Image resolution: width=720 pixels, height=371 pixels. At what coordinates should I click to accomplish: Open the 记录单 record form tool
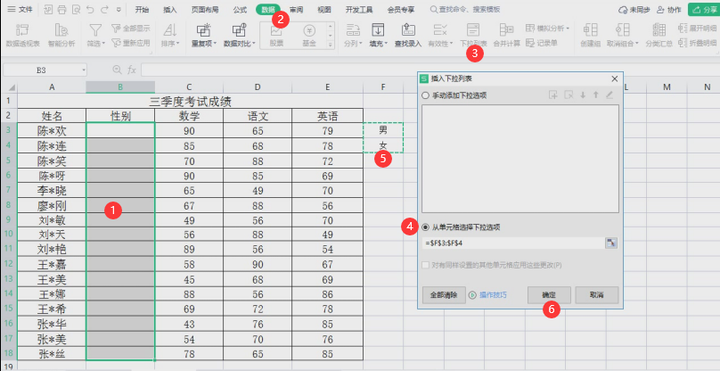click(542, 43)
